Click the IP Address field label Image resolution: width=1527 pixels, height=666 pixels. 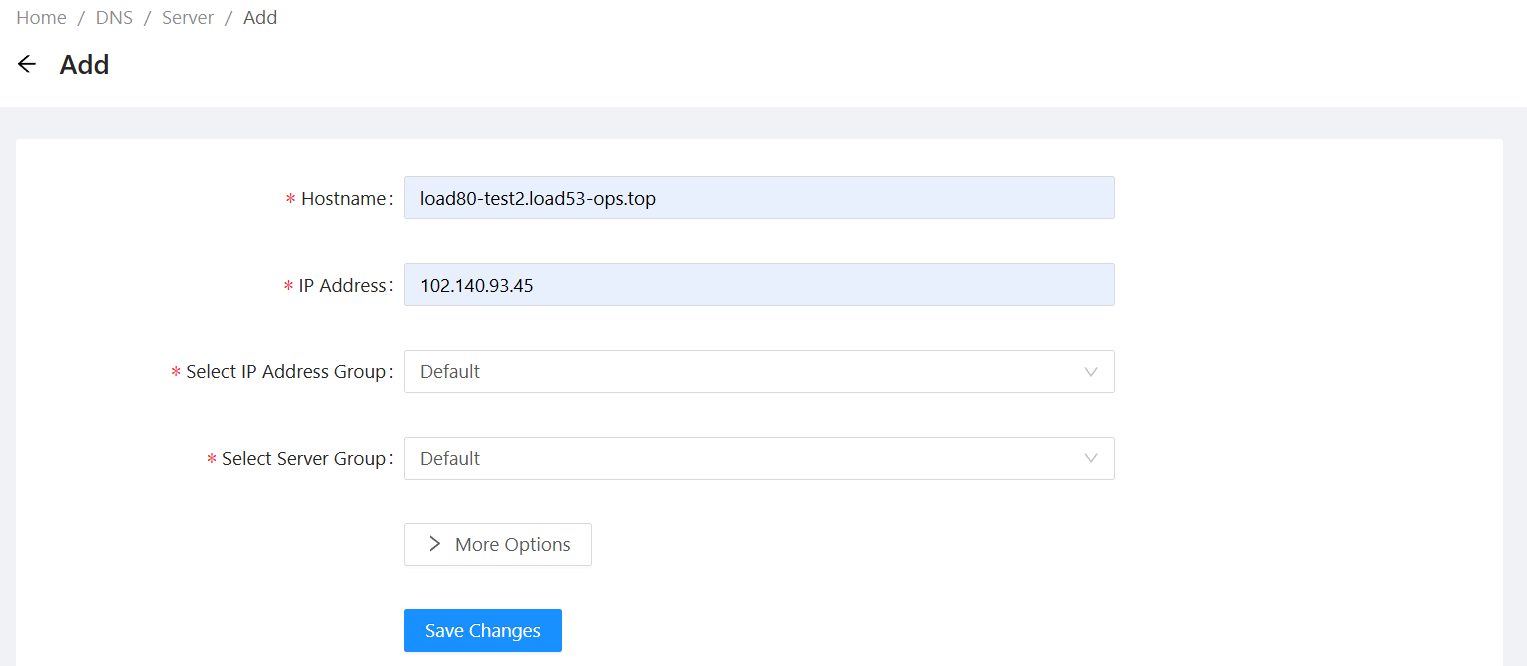click(342, 286)
